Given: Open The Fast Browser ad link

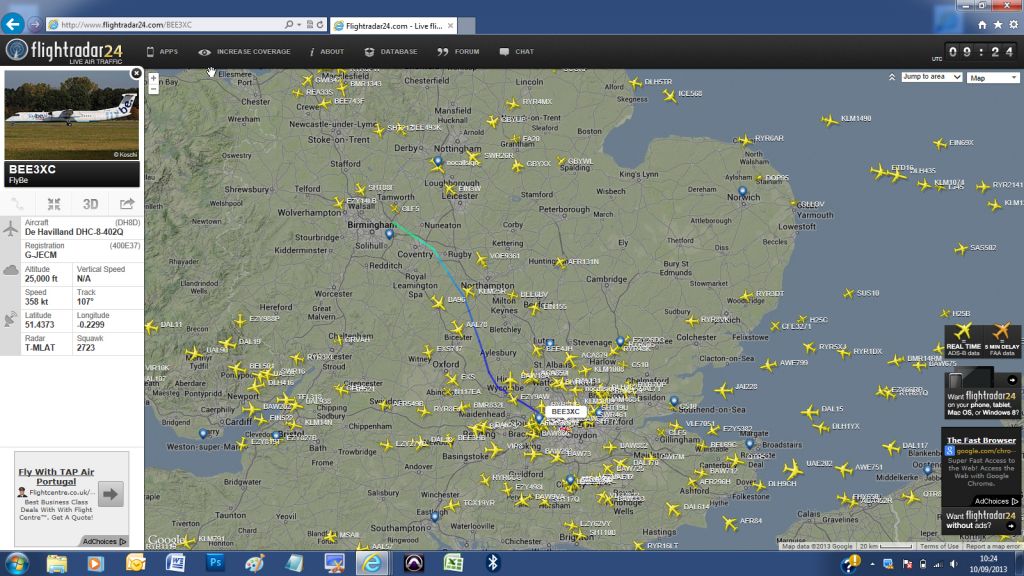Looking at the screenshot, I should [981, 440].
